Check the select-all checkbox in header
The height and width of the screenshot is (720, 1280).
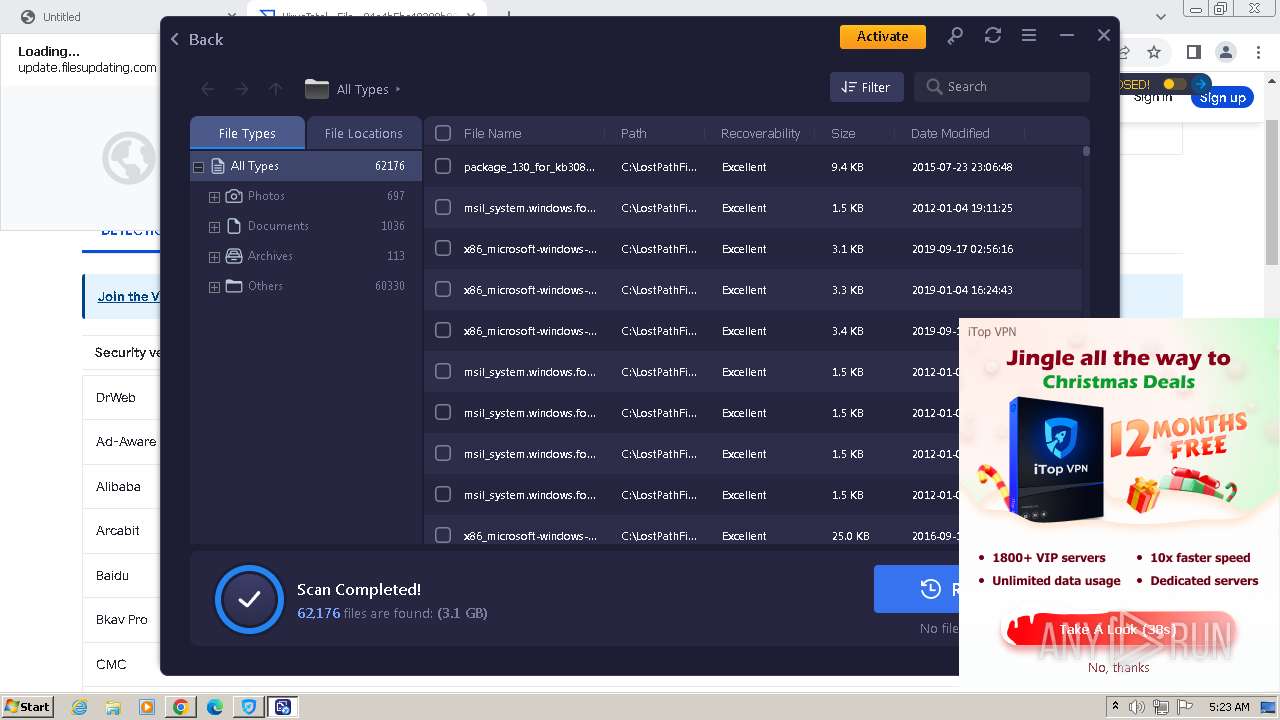(443, 133)
